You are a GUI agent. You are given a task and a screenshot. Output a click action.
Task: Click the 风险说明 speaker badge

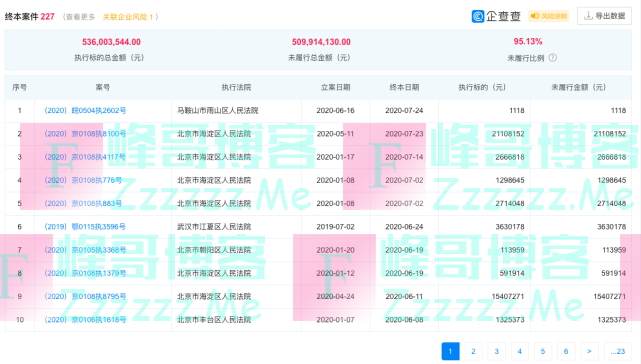[549, 16]
